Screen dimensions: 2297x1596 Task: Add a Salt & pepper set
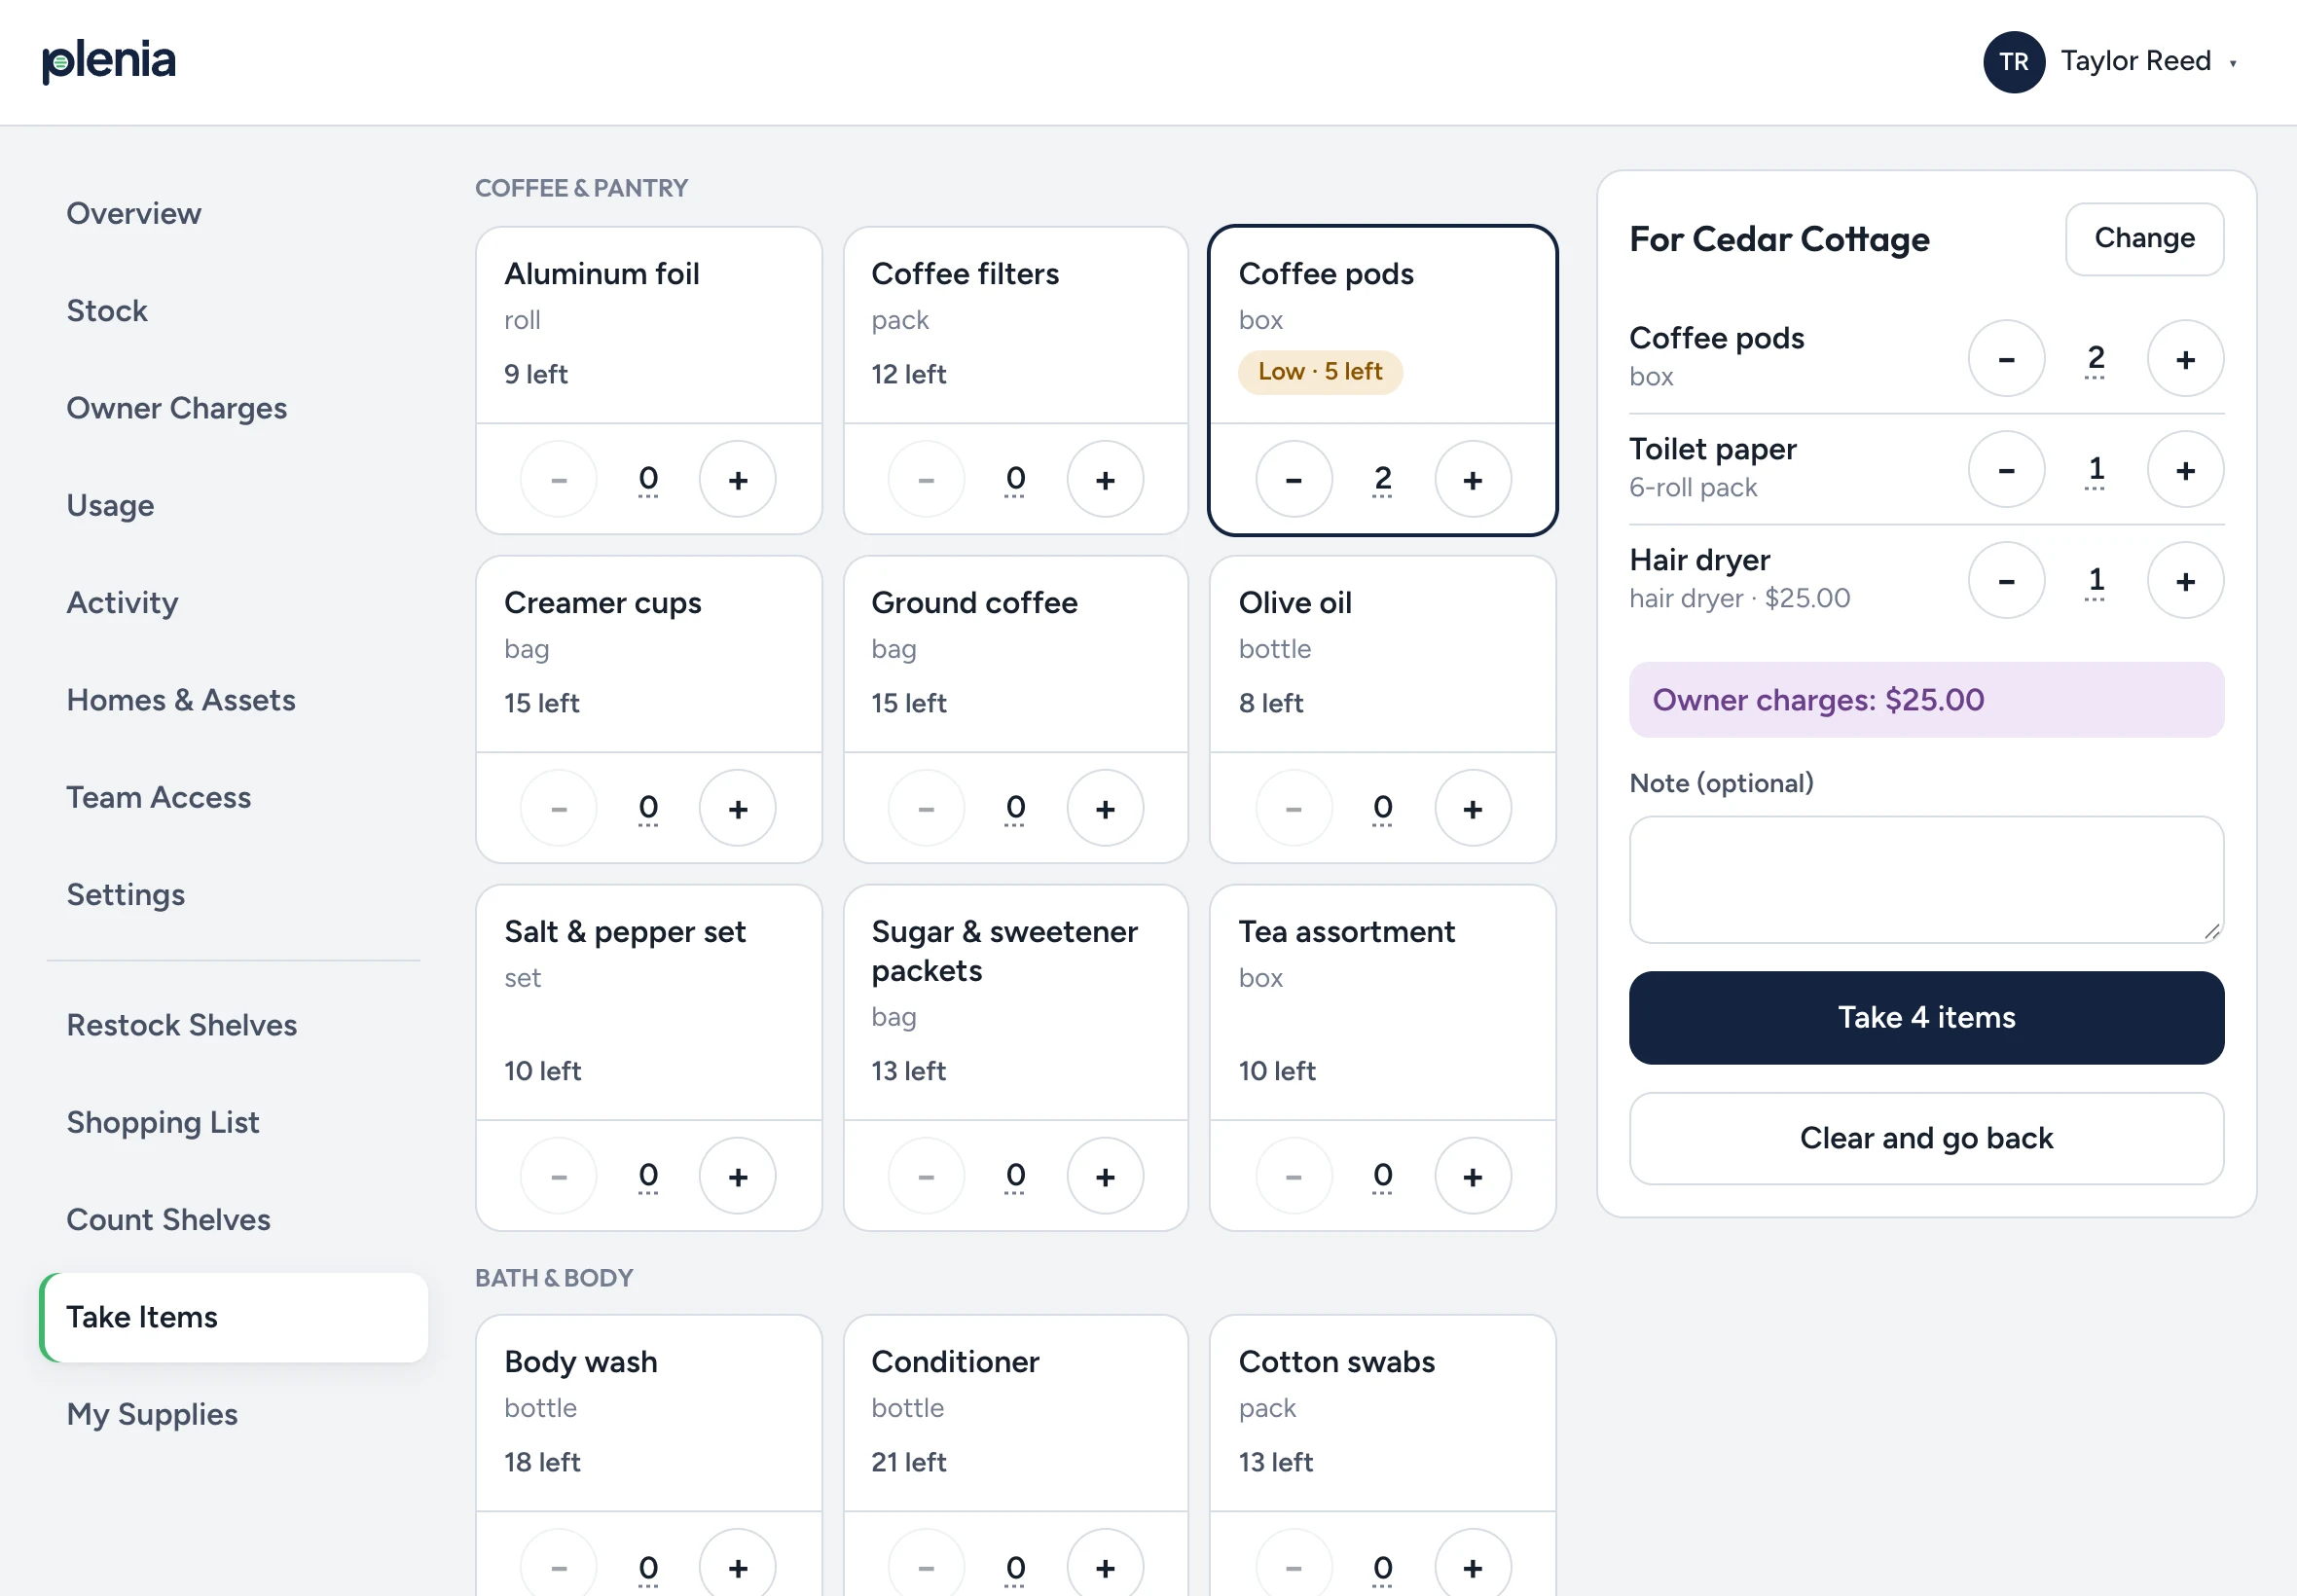[737, 1176]
